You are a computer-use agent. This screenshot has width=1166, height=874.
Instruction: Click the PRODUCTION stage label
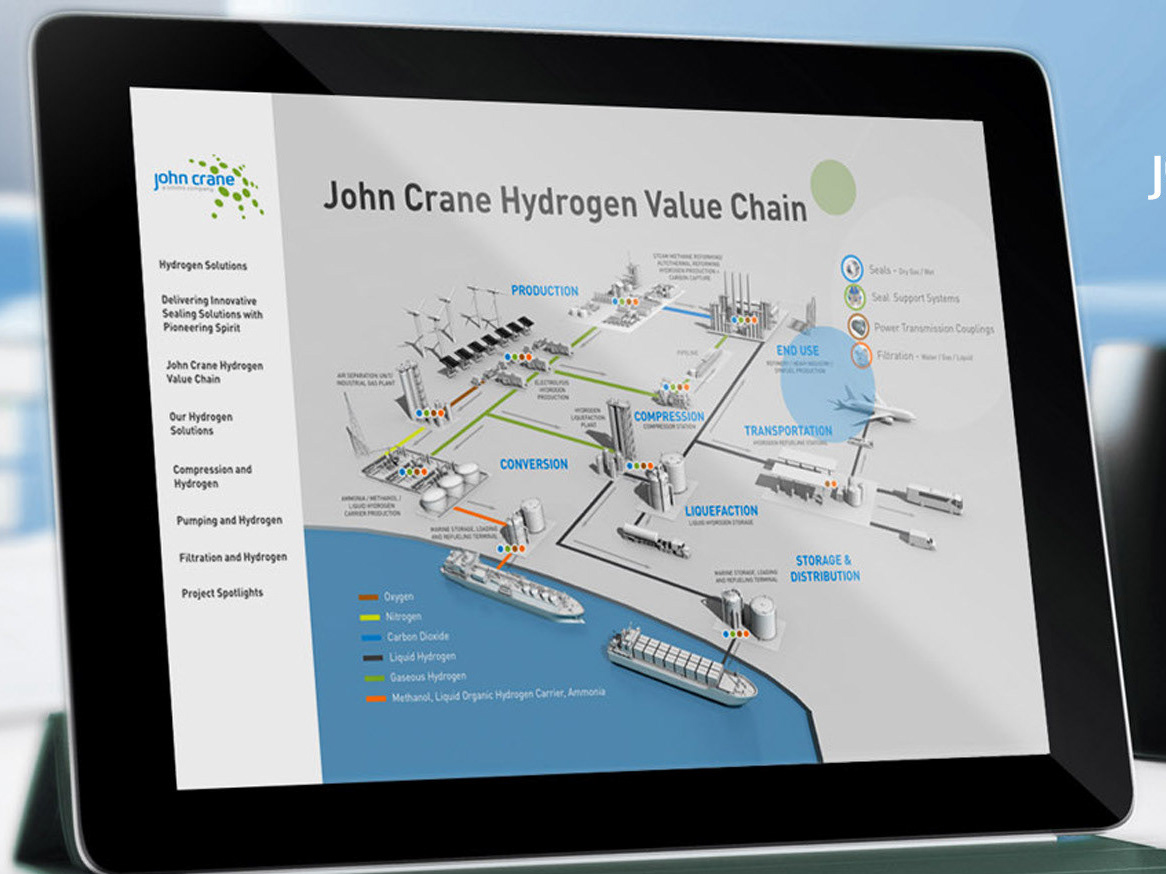[x=544, y=291]
